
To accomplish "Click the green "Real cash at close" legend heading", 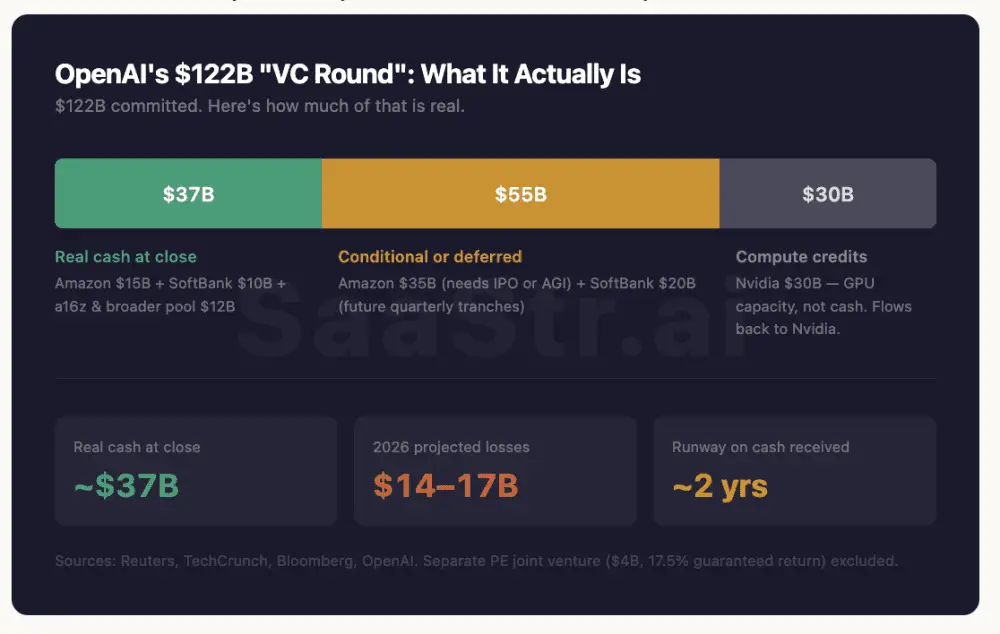I will [126, 257].
